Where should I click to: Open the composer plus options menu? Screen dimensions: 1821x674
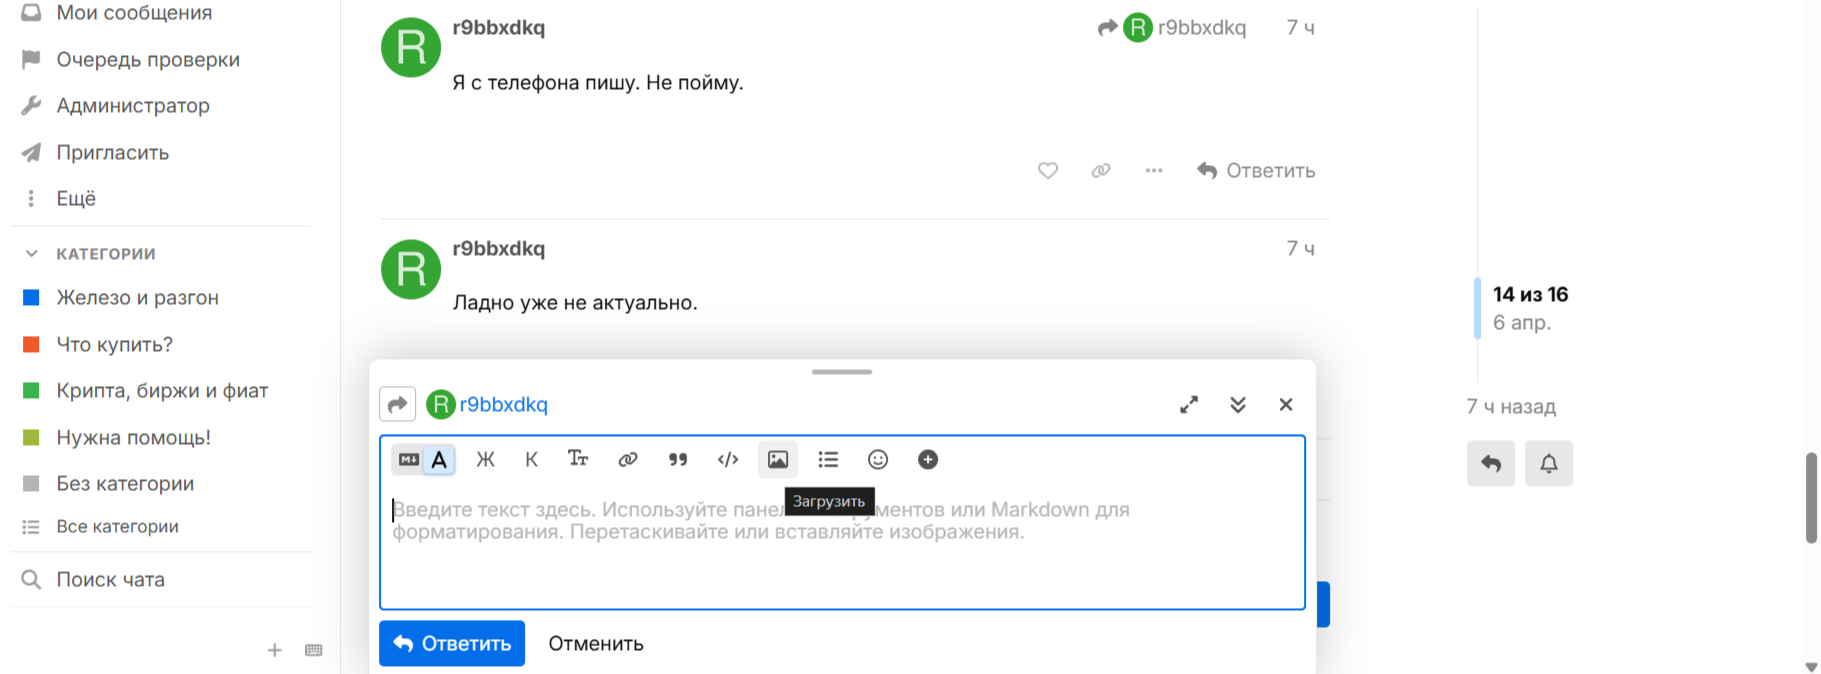click(x=928, y=460)
